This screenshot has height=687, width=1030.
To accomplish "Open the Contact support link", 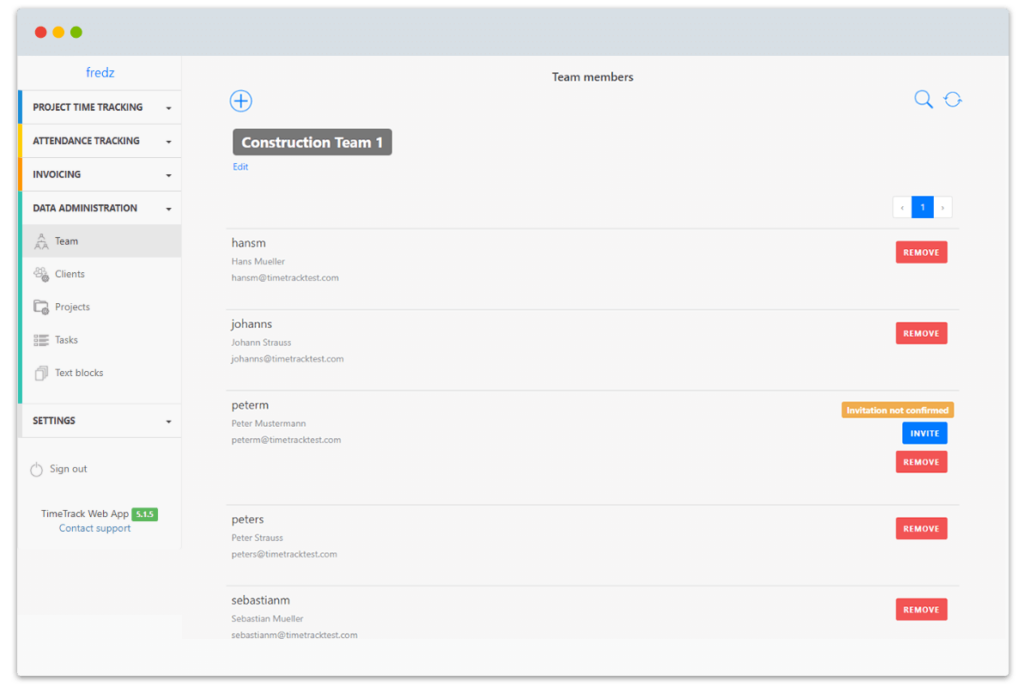I will click(95, 528).
